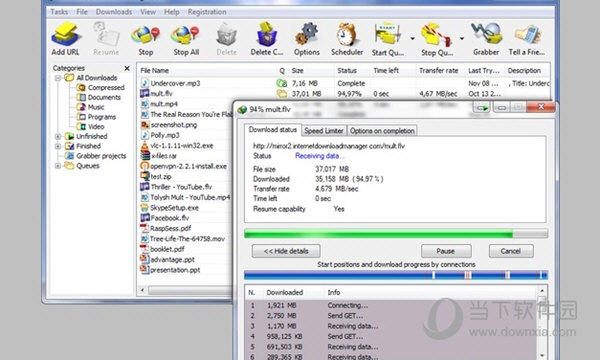This screenshot has width=600, height=360.
Task: Select the vlc-1.1.11-win32.exe cone icon
Action: point(145,146)
